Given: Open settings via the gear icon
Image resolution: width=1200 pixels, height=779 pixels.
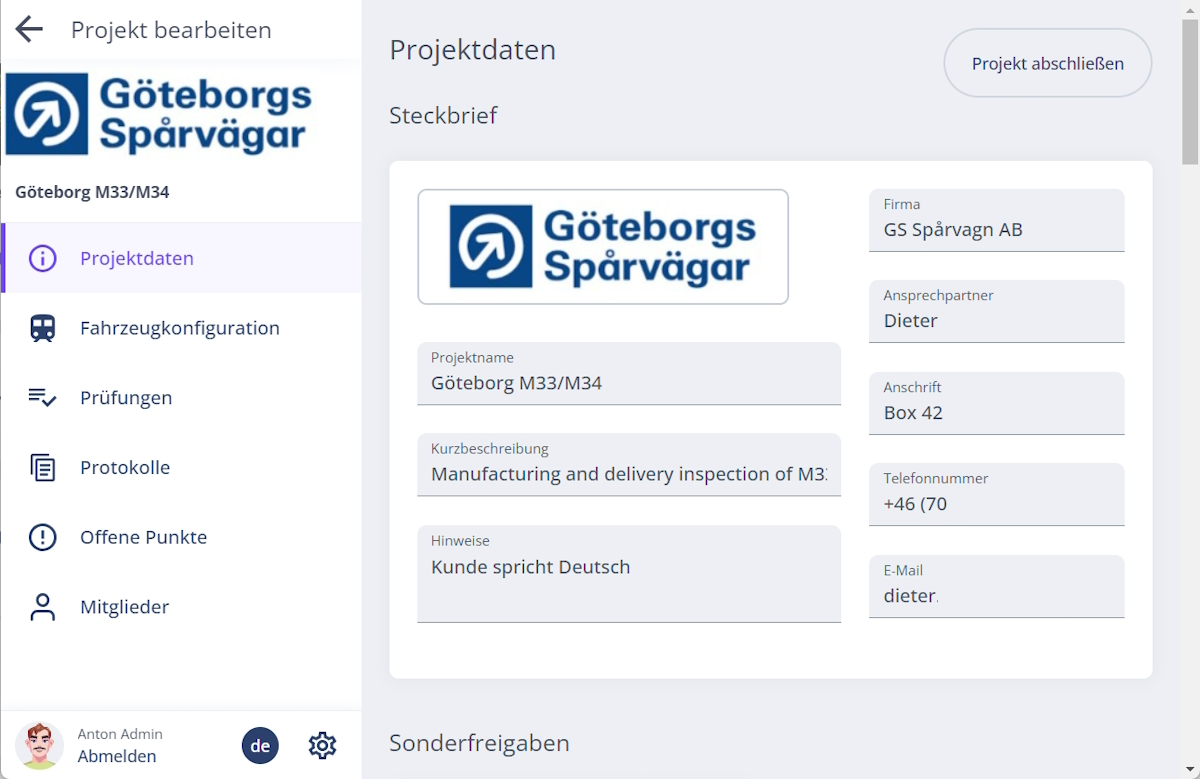Looking at the screenshot, I should click(x=322, y=745).
